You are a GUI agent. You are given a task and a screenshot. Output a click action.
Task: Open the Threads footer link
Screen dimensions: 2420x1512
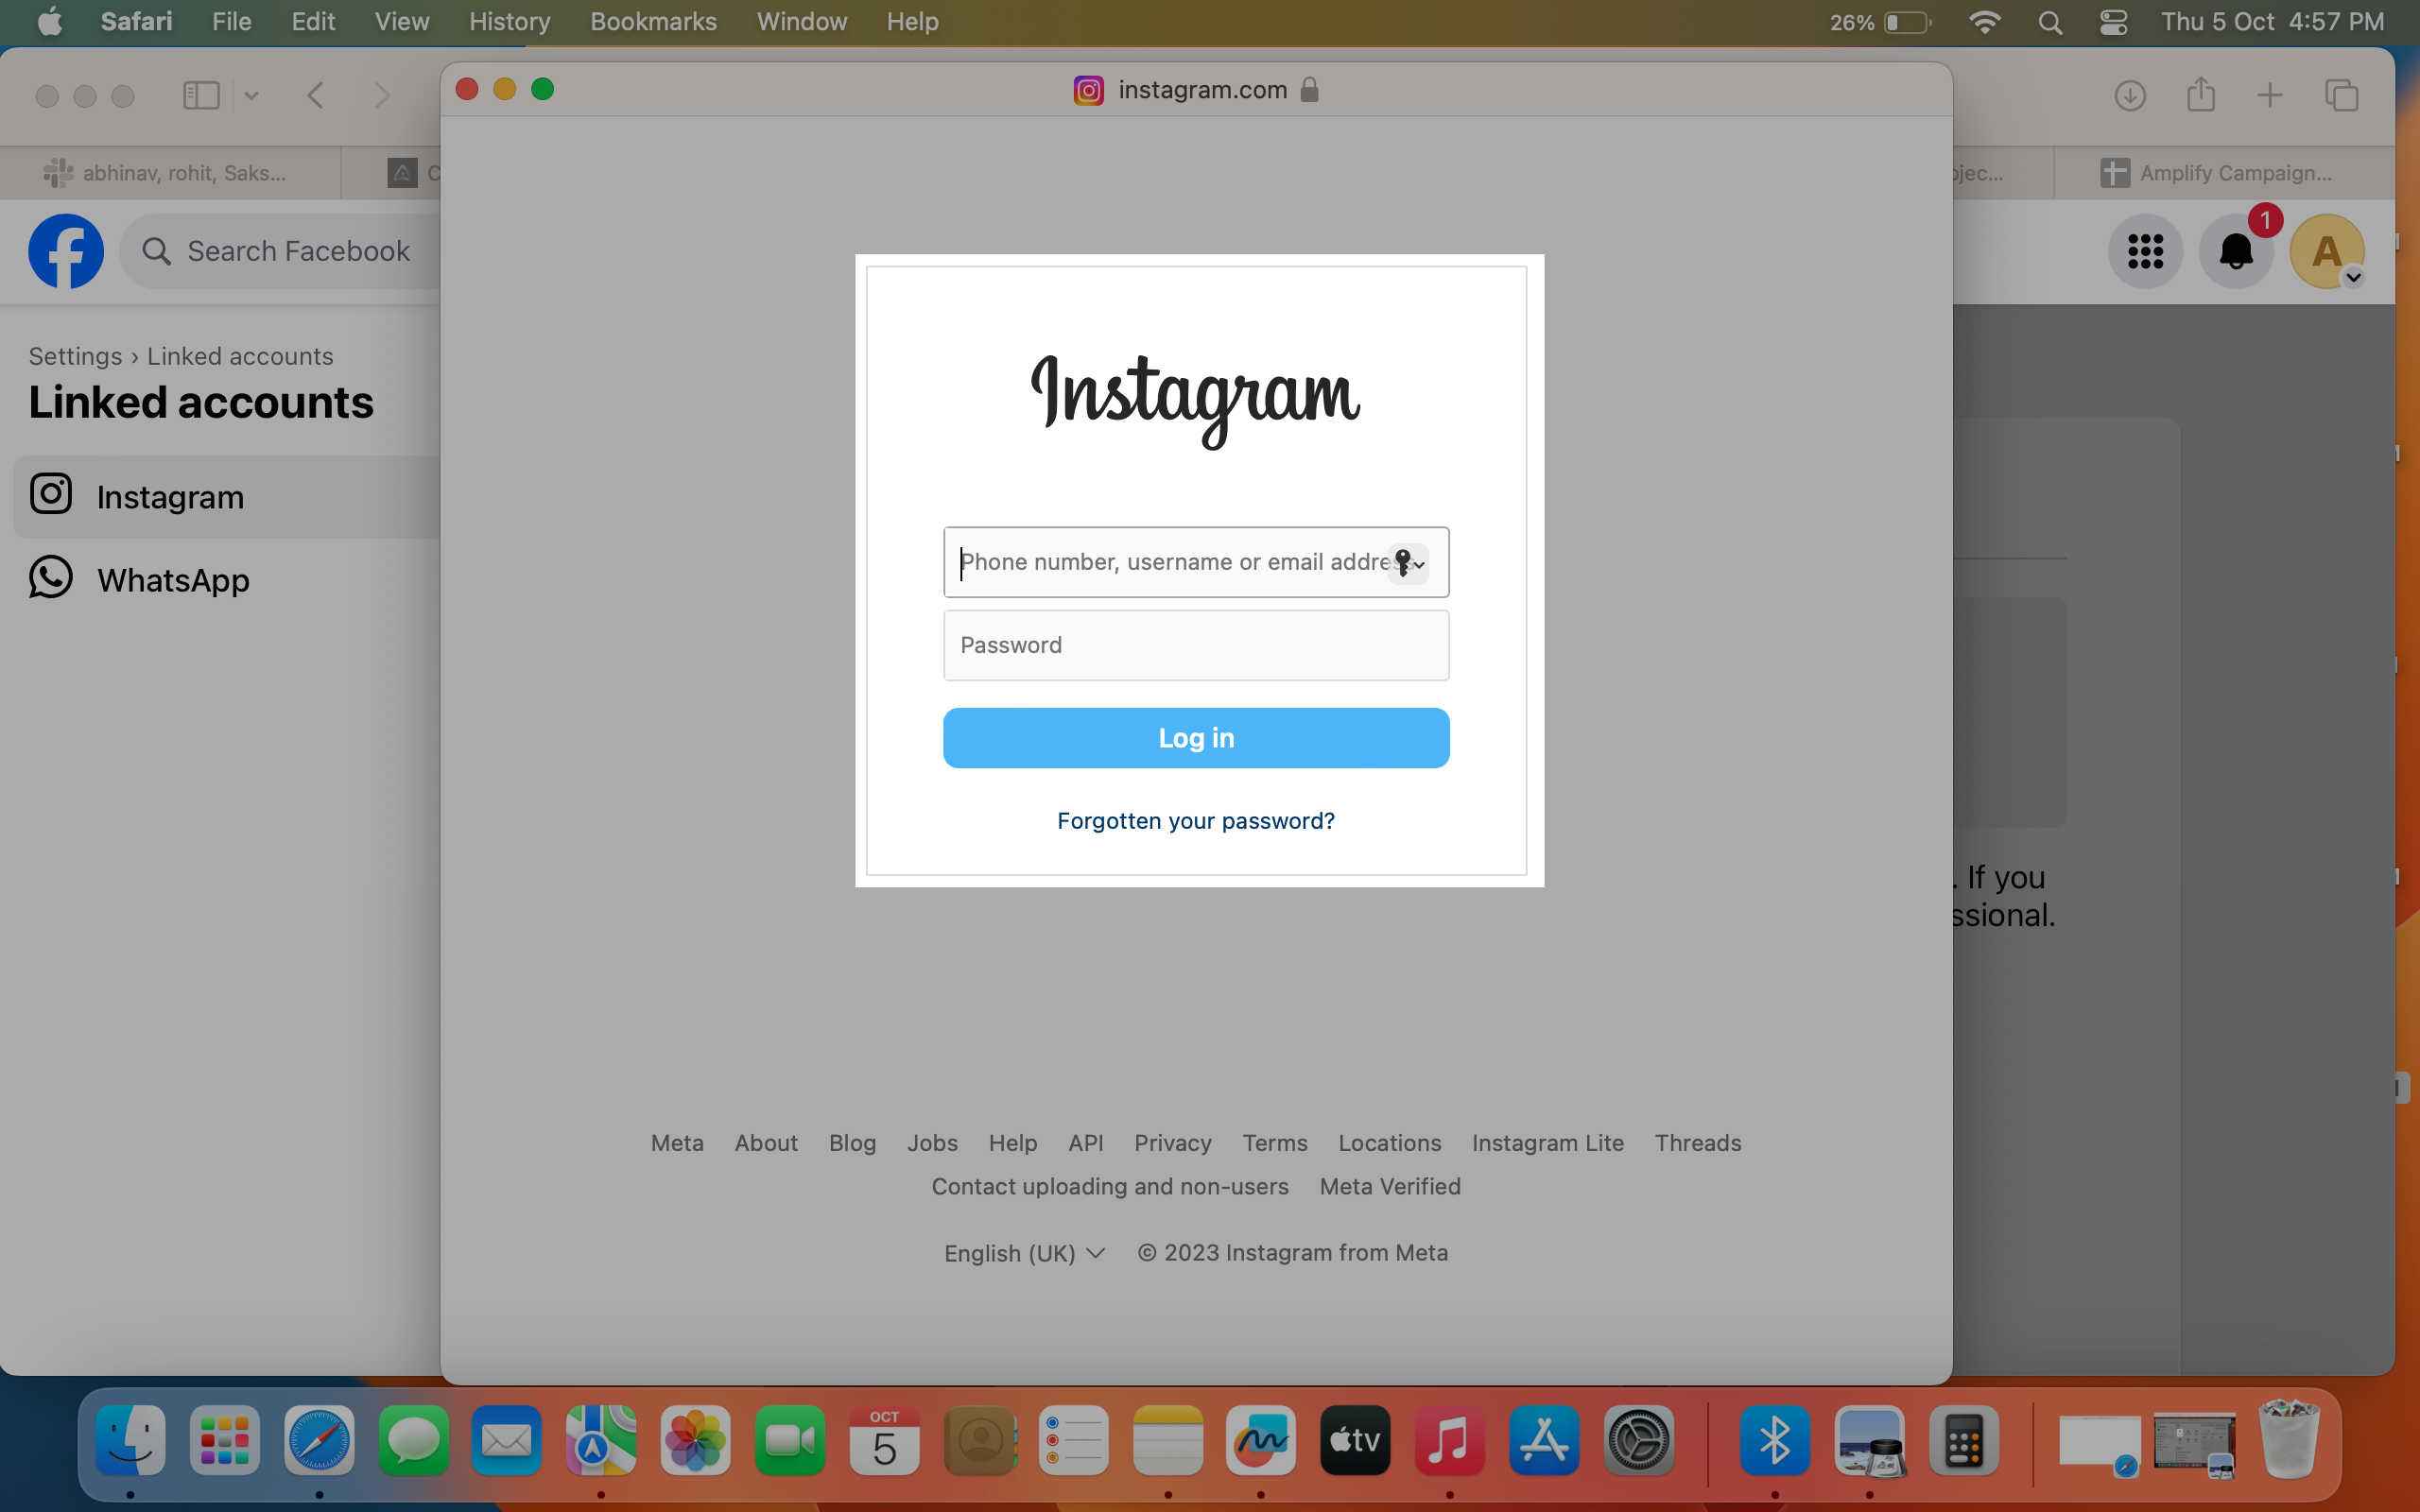(x=1698, y=1143)
